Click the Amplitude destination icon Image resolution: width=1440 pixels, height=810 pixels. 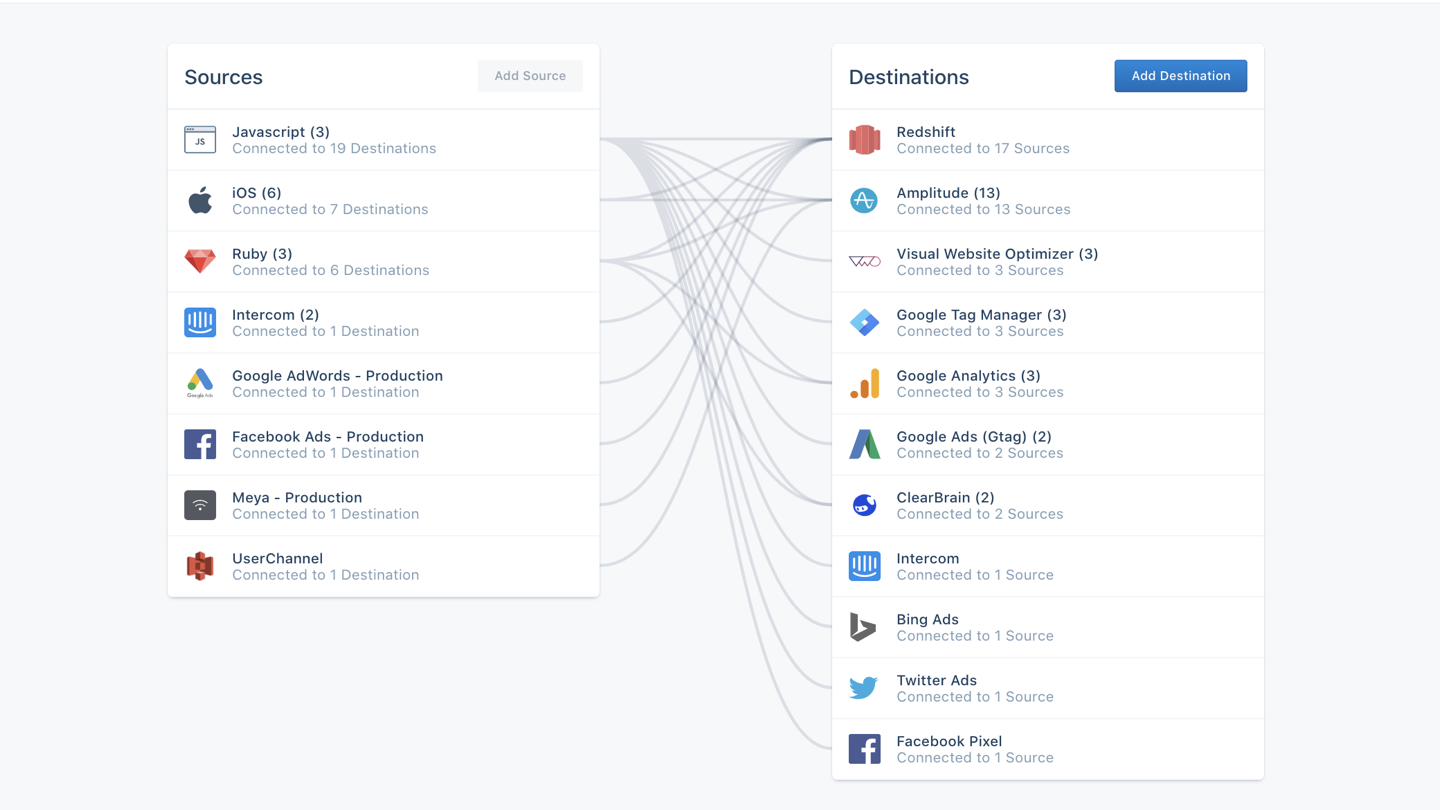[865, 200]
